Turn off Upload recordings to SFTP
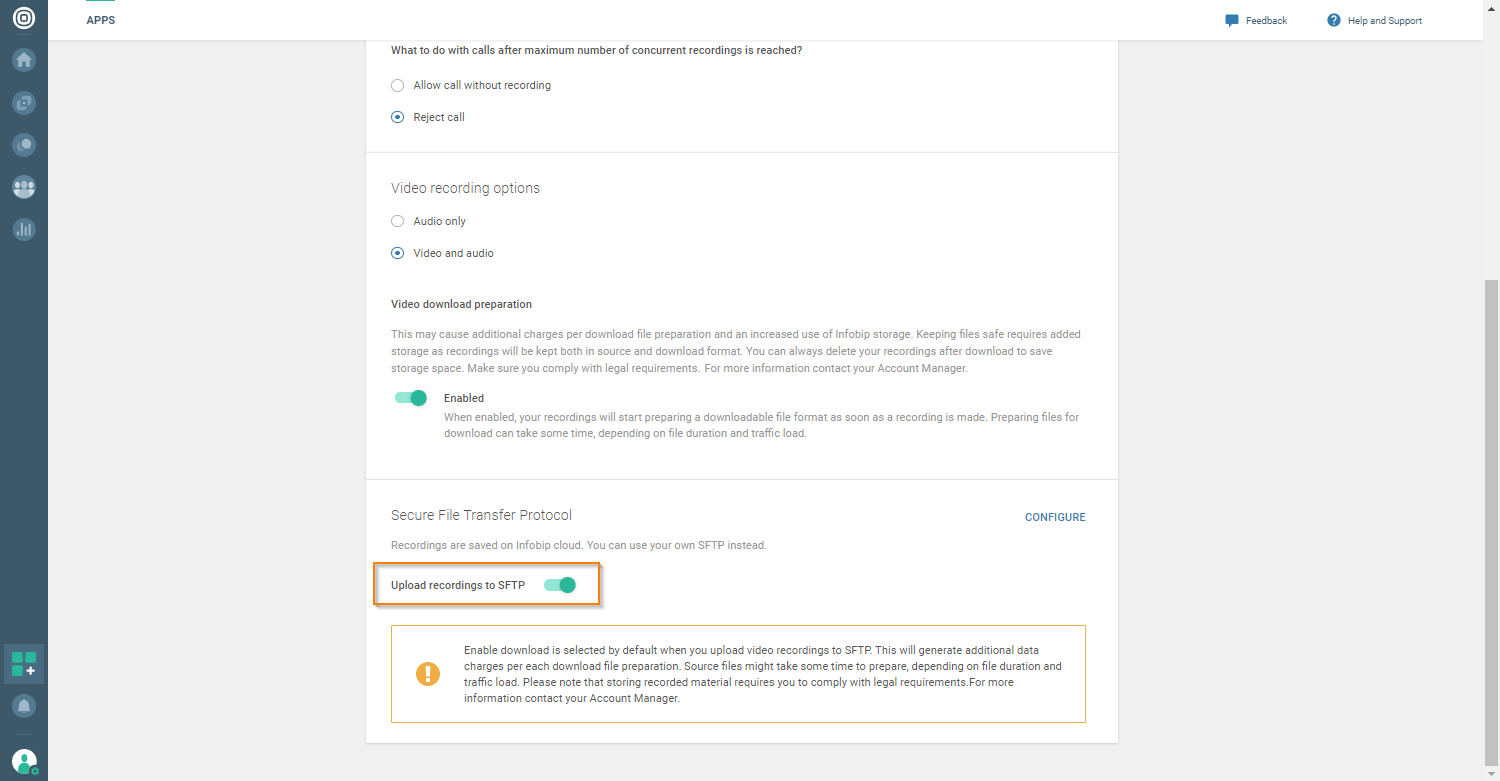 [x=560, y=585]
